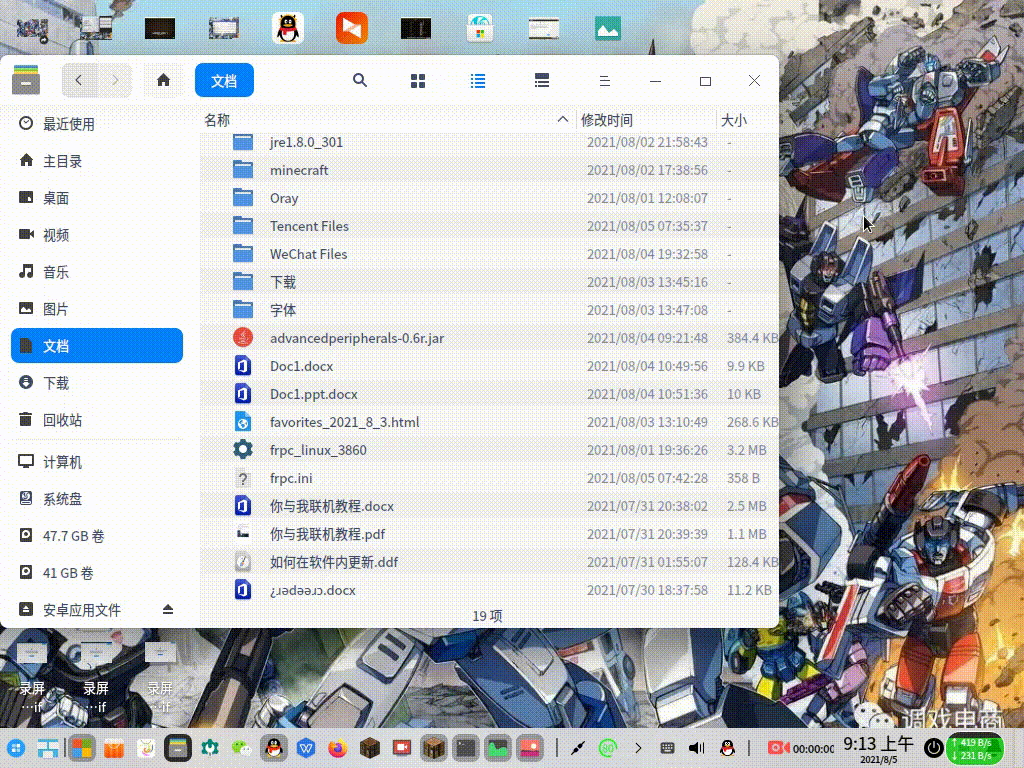This screenshot has width=1024, height=768.
Task: Open 最近使用 in the sidebar
Action: coord(68,124)
